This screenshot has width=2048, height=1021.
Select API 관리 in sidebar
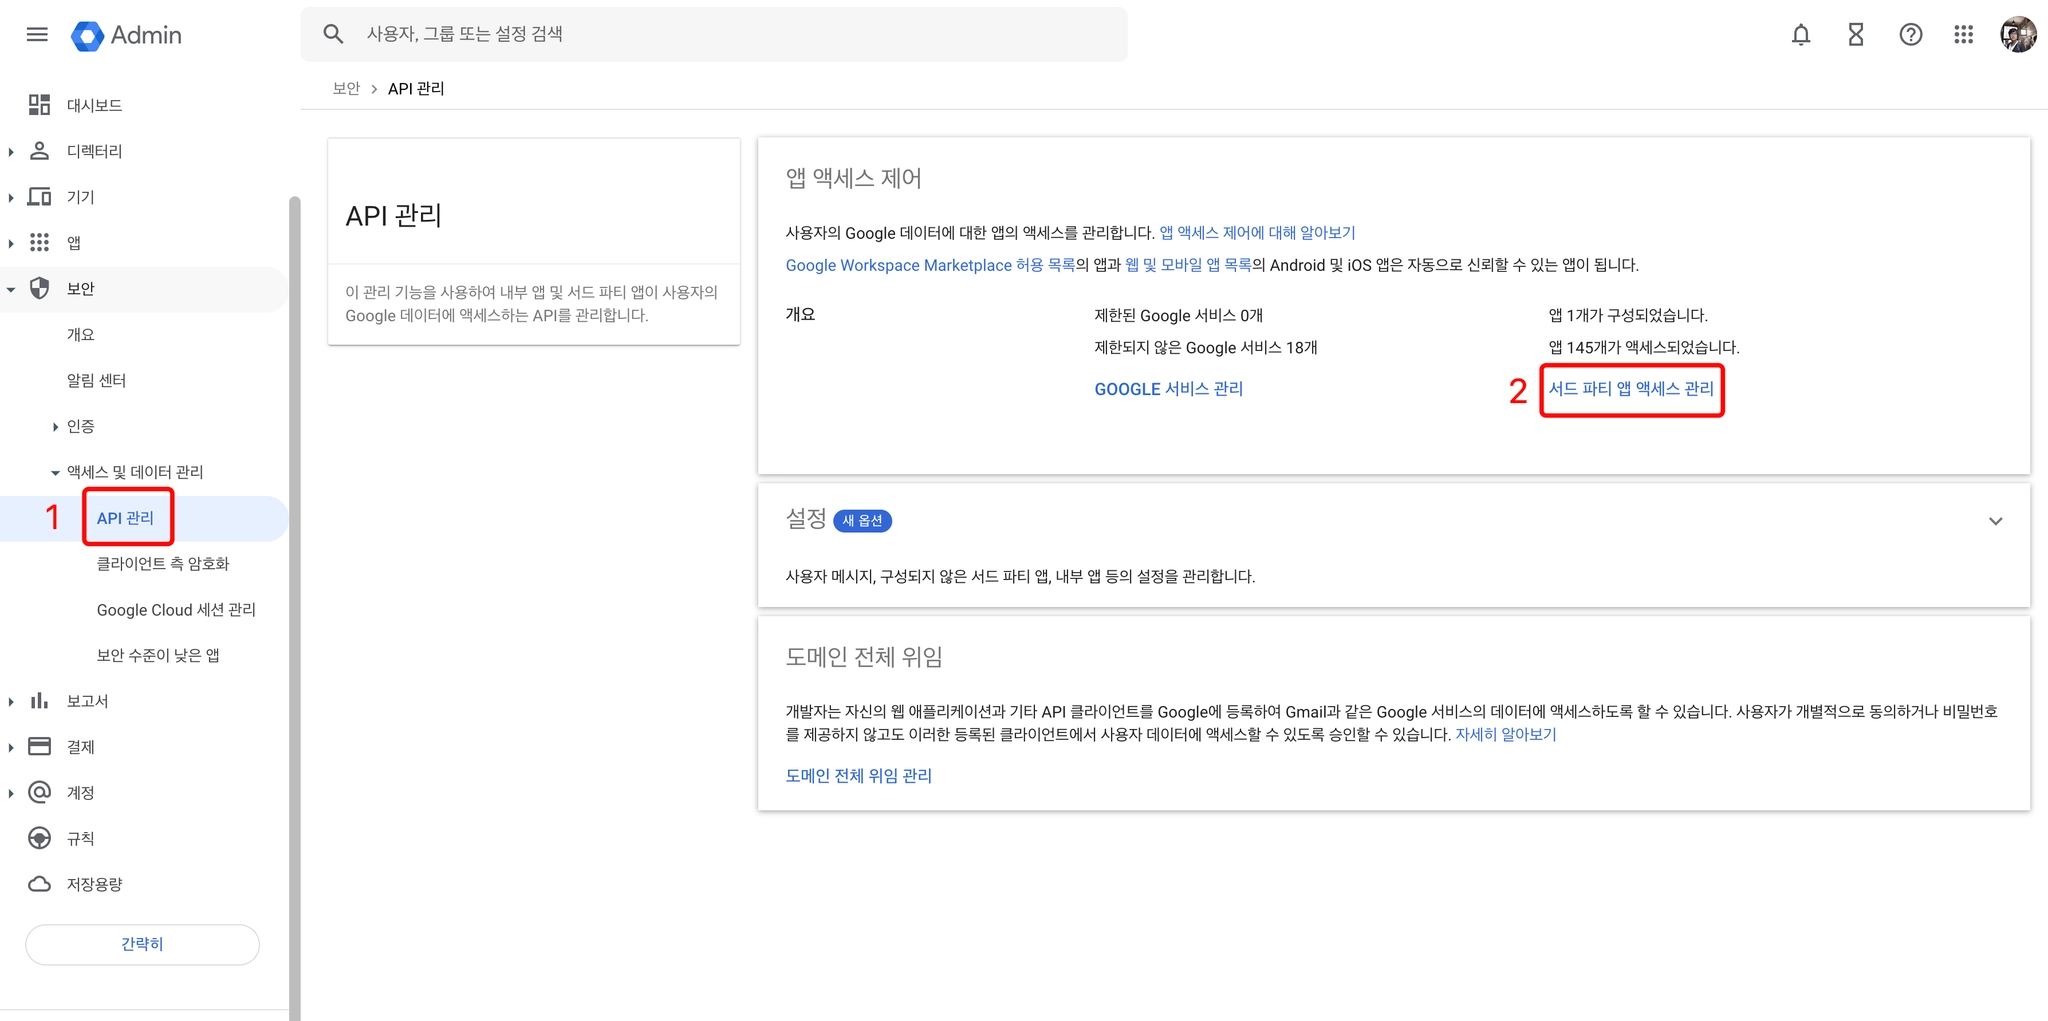125,518
